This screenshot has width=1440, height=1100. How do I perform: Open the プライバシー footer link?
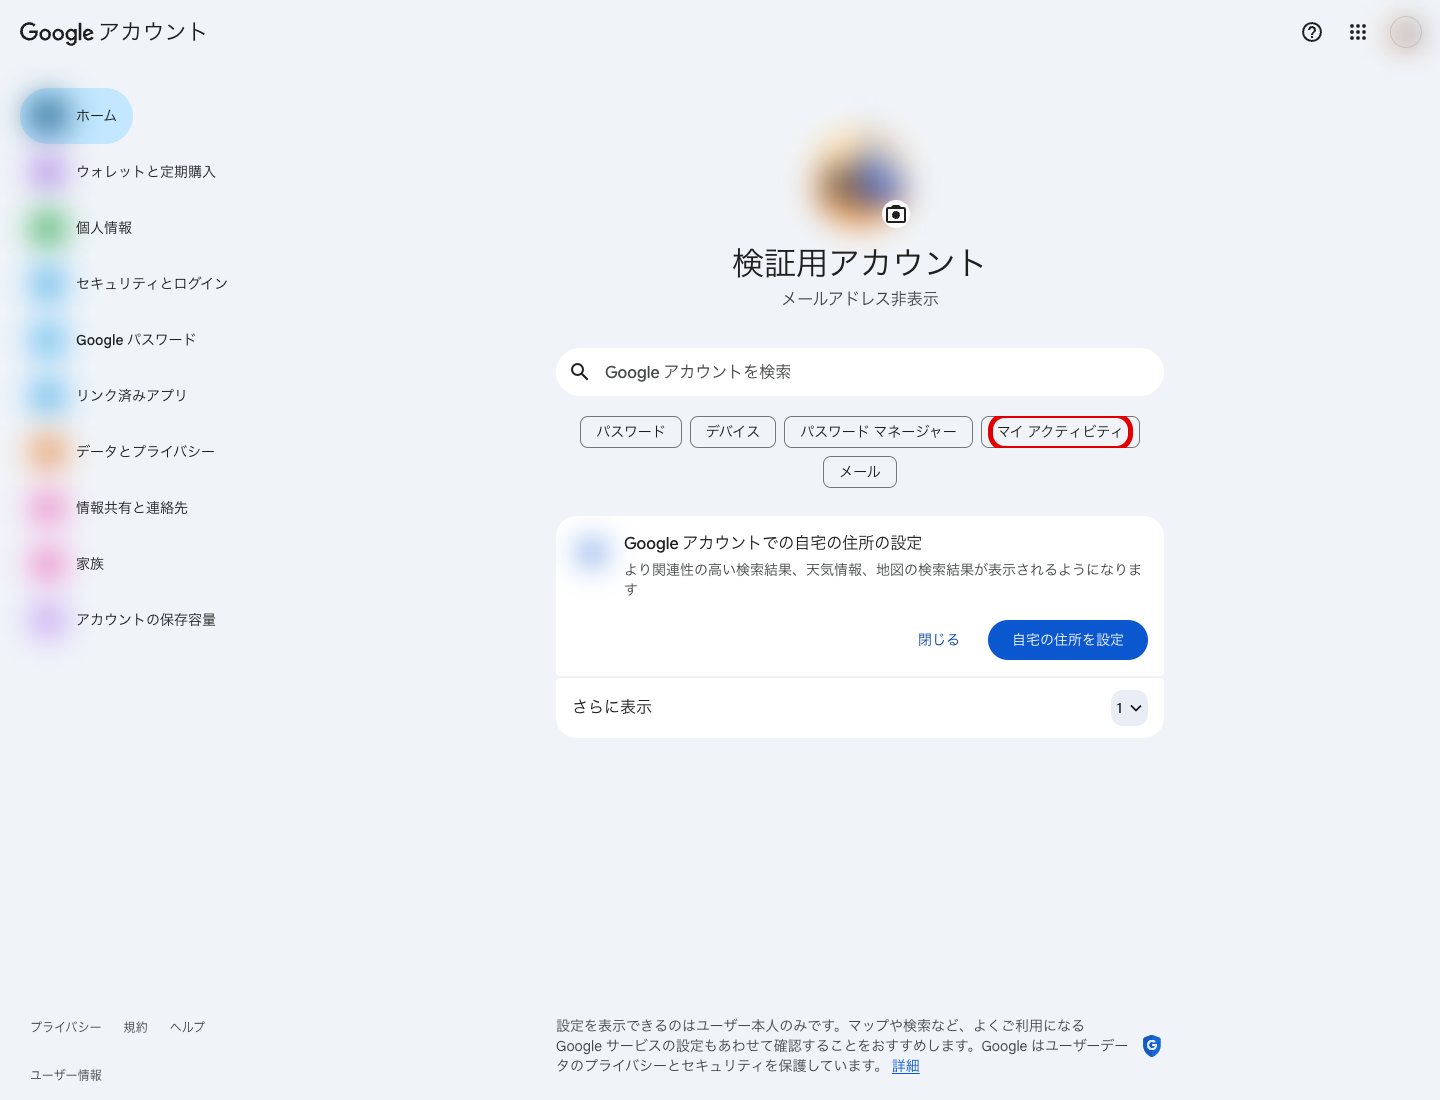click(66, 1027)
